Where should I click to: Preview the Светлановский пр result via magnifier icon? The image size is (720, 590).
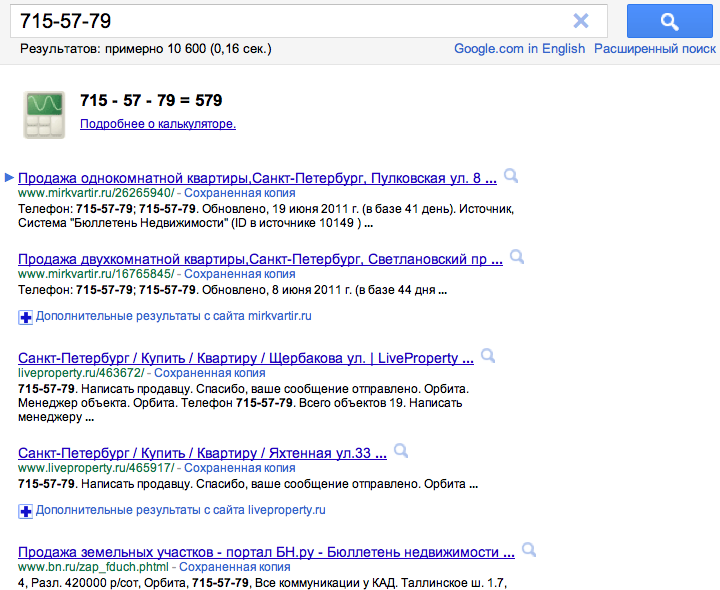[x=517, y=257]
